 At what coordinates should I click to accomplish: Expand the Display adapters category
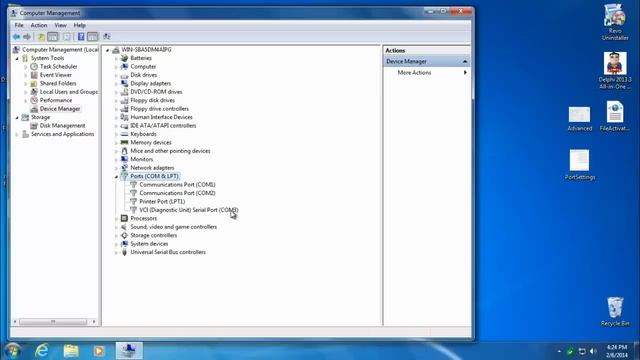click(116, 84)
